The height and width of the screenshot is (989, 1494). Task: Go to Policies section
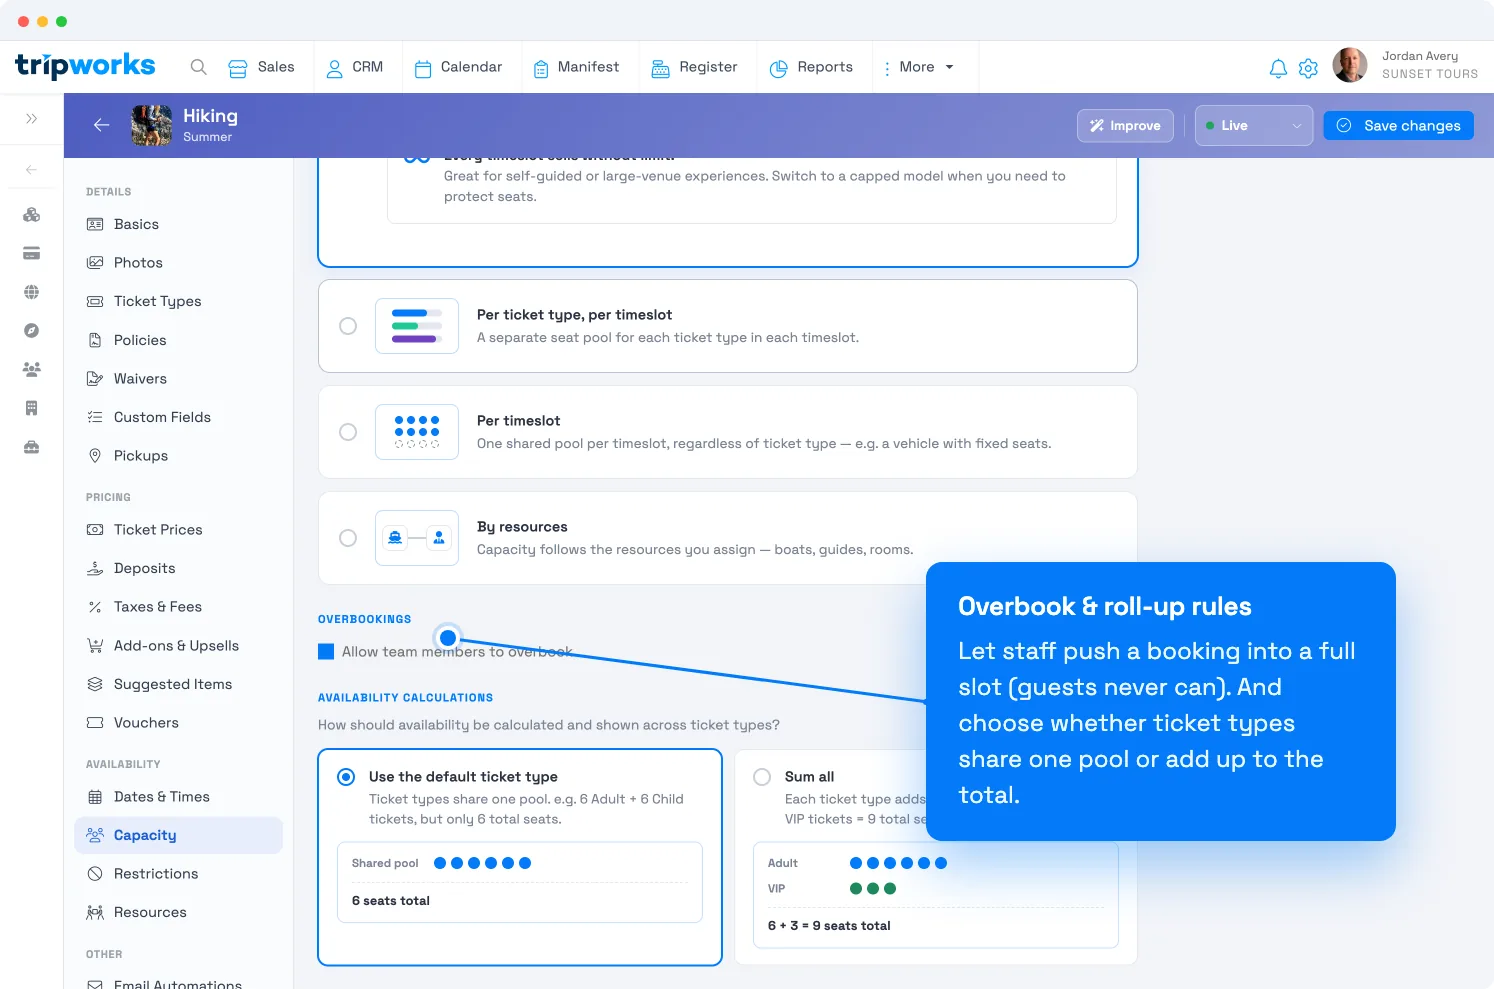178,340
